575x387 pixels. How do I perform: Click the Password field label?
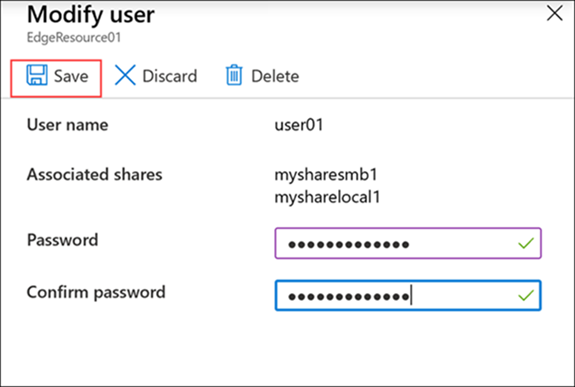(x=62, y=240)
